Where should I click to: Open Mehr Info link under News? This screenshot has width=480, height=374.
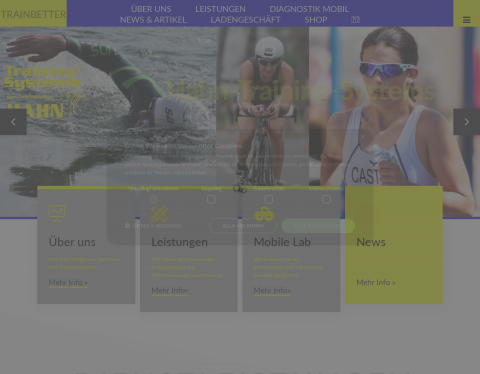click(x=376, y=282)
